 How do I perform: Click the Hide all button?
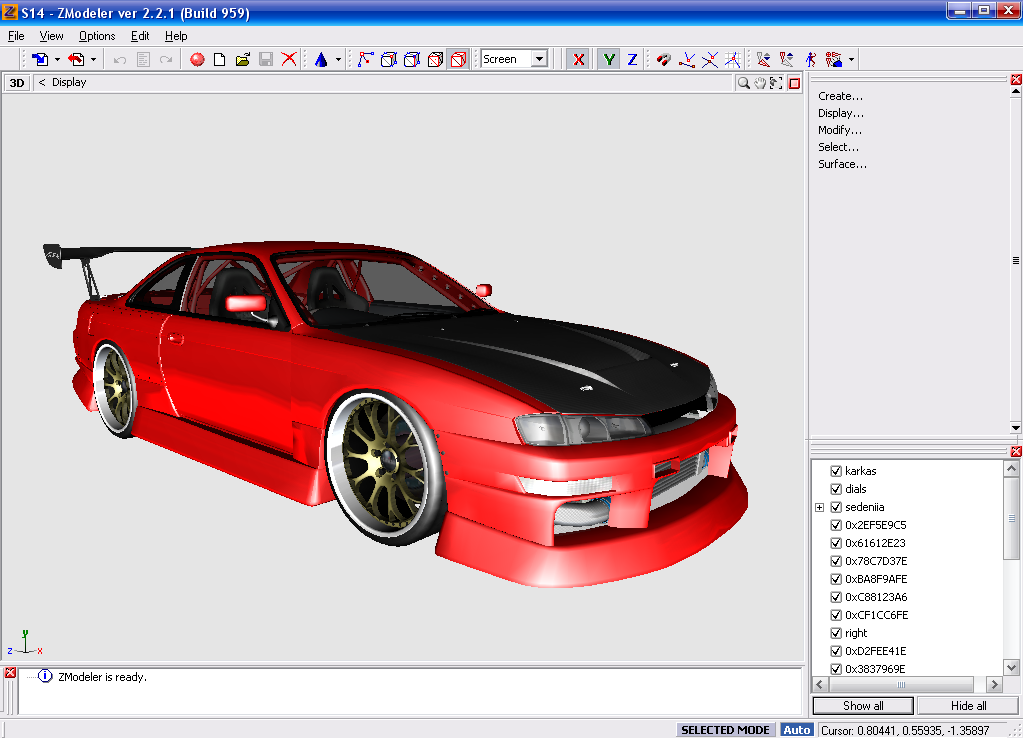(968, 705)
